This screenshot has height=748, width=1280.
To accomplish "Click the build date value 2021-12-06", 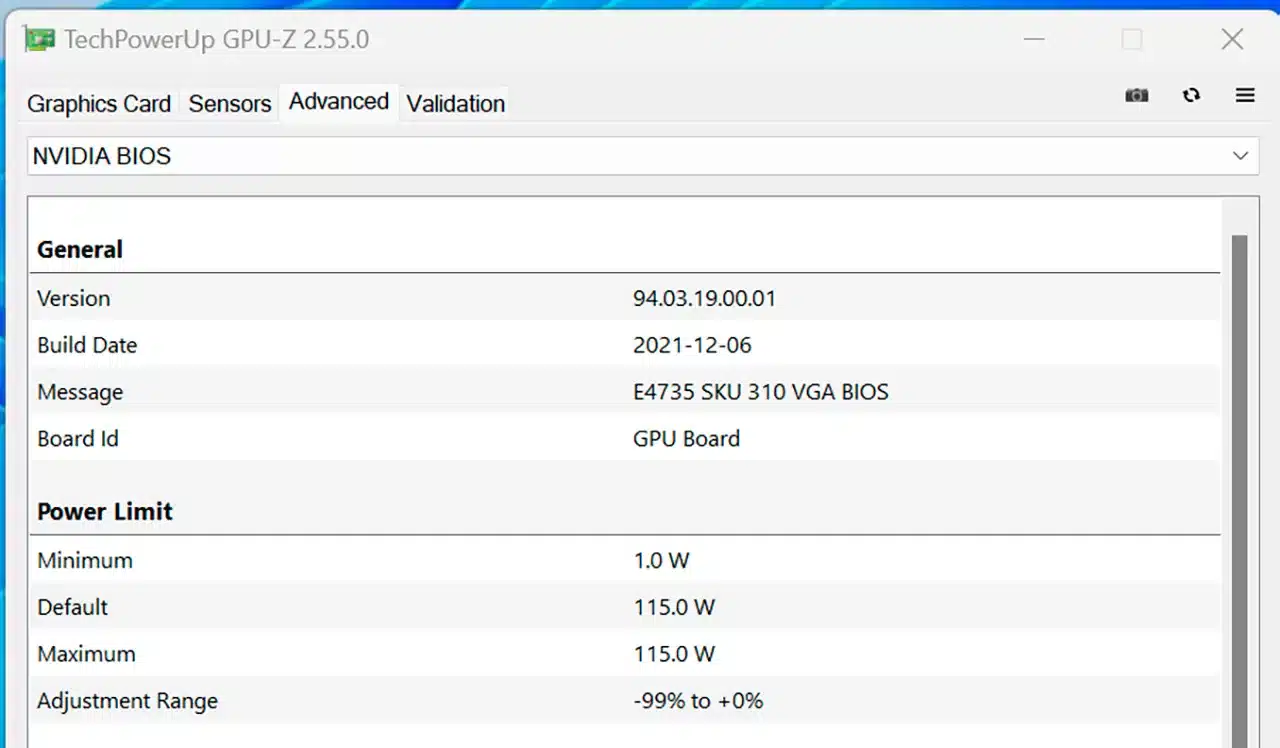I will tap(692, 345).
